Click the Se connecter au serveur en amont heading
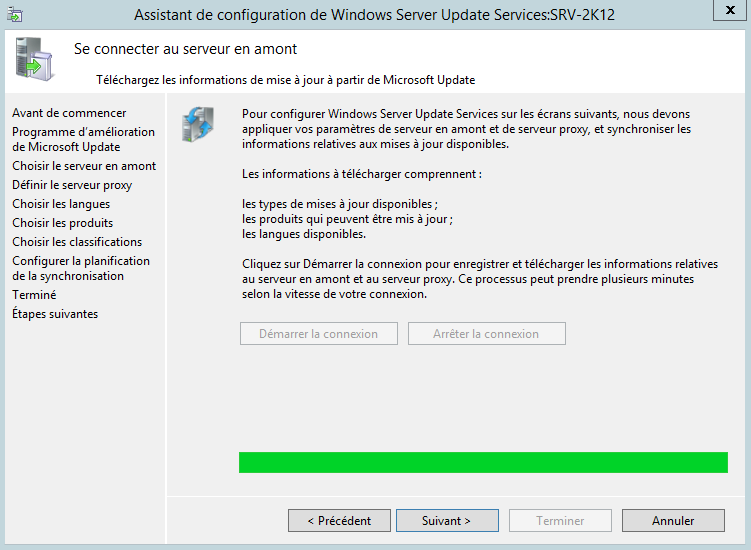751x550 pixels. click(185, 49)
